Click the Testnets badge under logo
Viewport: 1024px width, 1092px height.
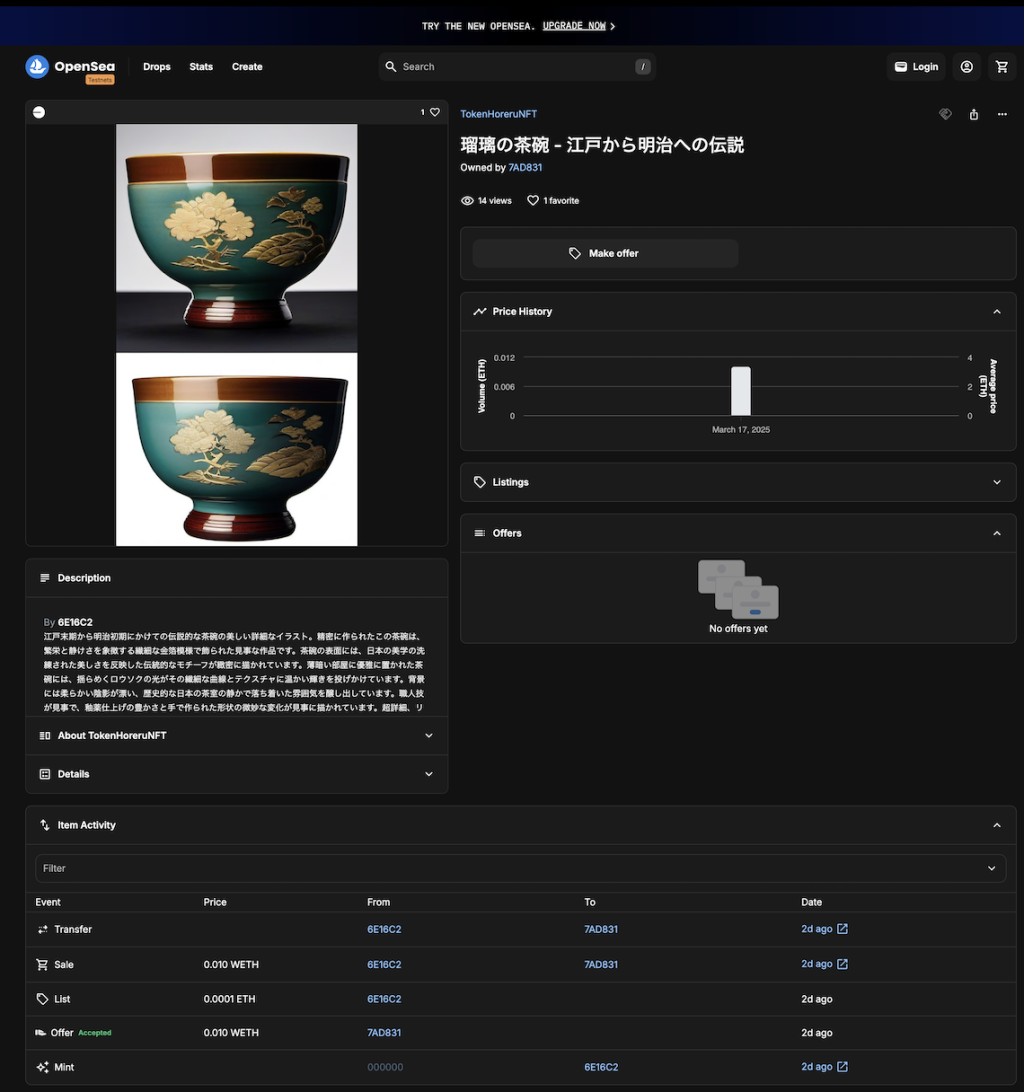(100, 80)
